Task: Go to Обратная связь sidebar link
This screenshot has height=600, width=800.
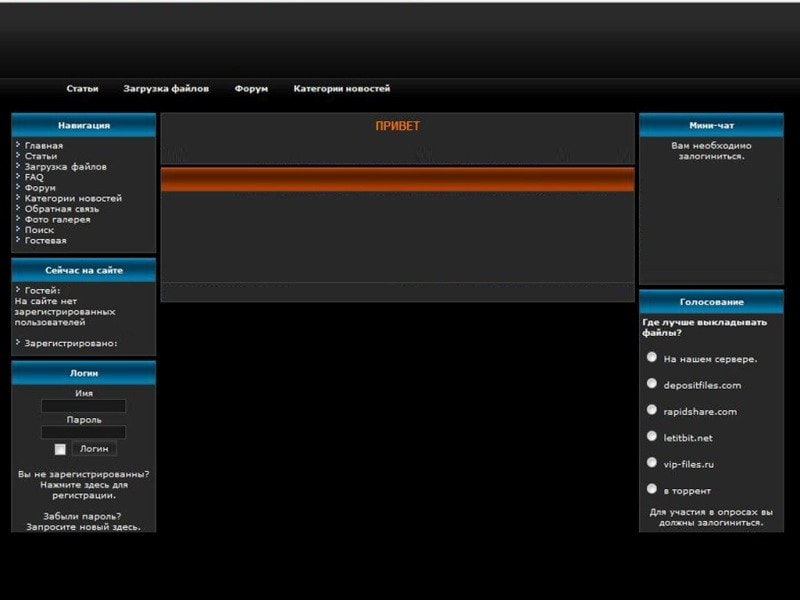Action: (61, 209)
